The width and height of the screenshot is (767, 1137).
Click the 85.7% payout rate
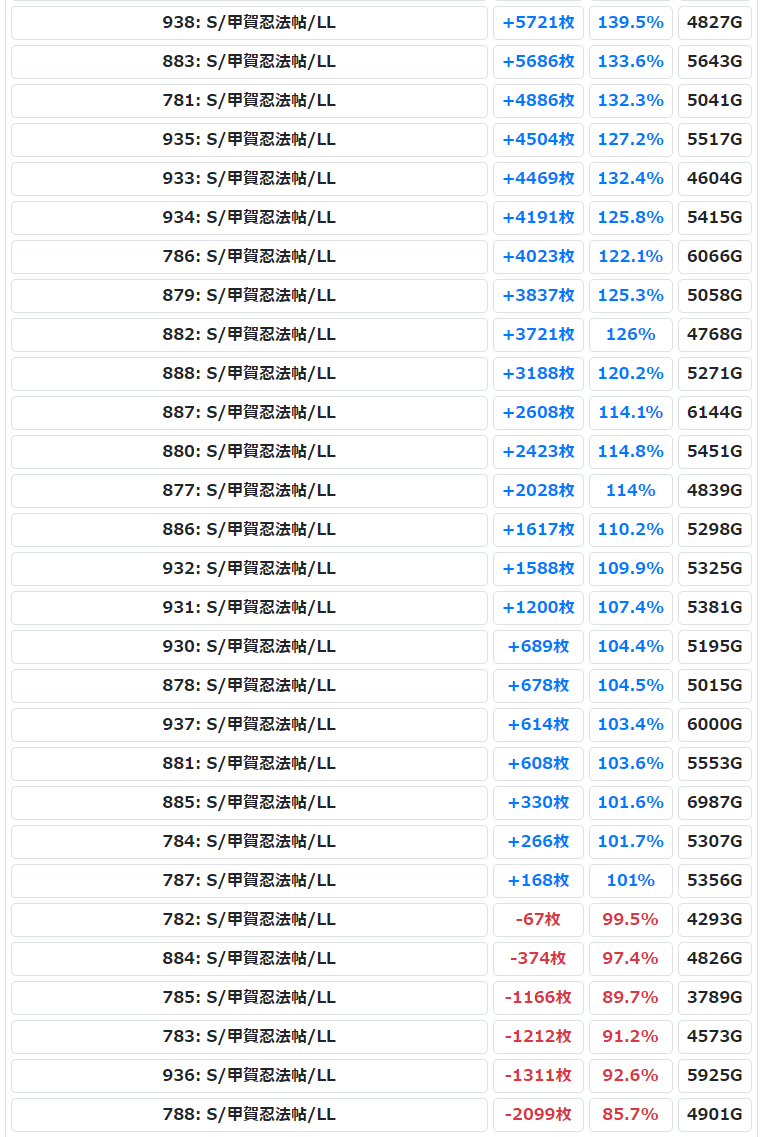631,1115
